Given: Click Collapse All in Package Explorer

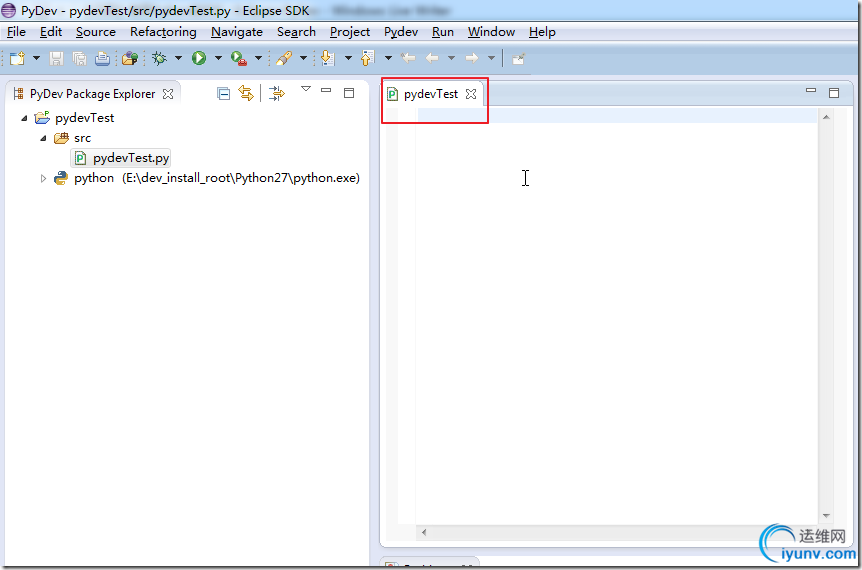Looking at the screenshot, I should pyautogui.click(x=223, y=94).
